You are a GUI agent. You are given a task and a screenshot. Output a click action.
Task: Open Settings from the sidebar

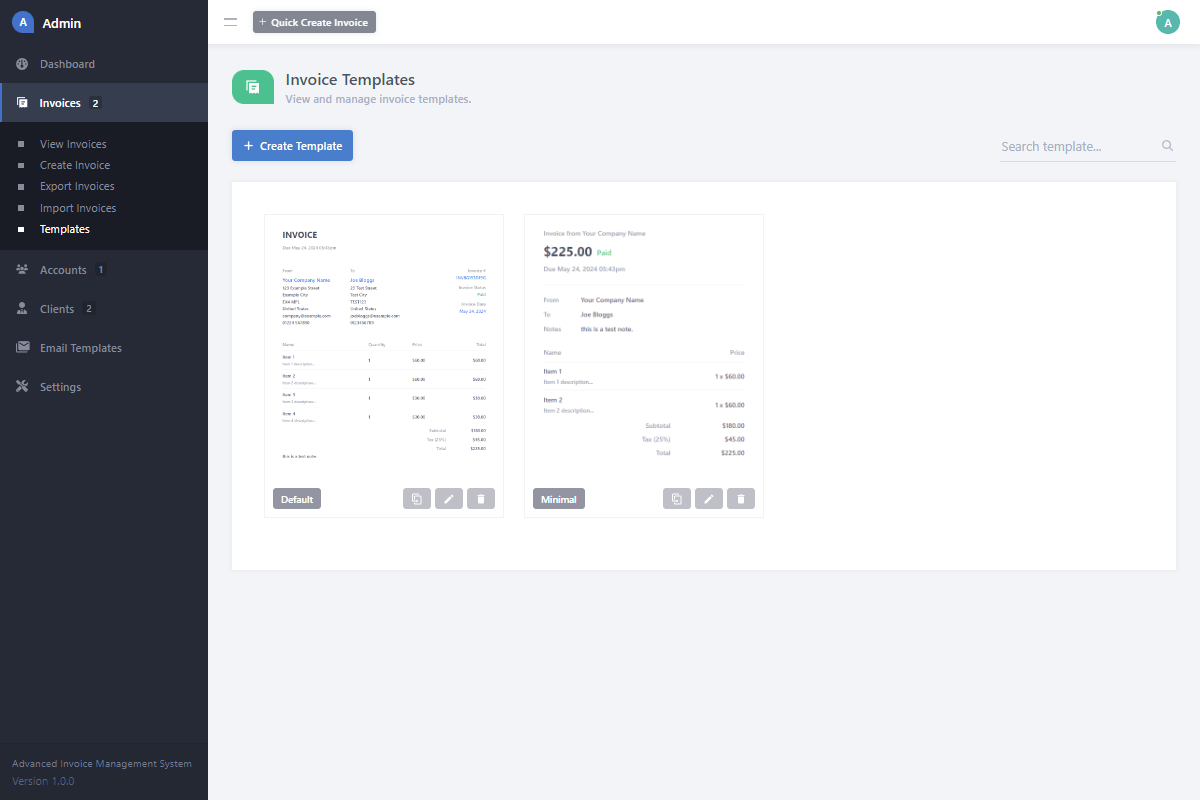click(x=60, y=387)
